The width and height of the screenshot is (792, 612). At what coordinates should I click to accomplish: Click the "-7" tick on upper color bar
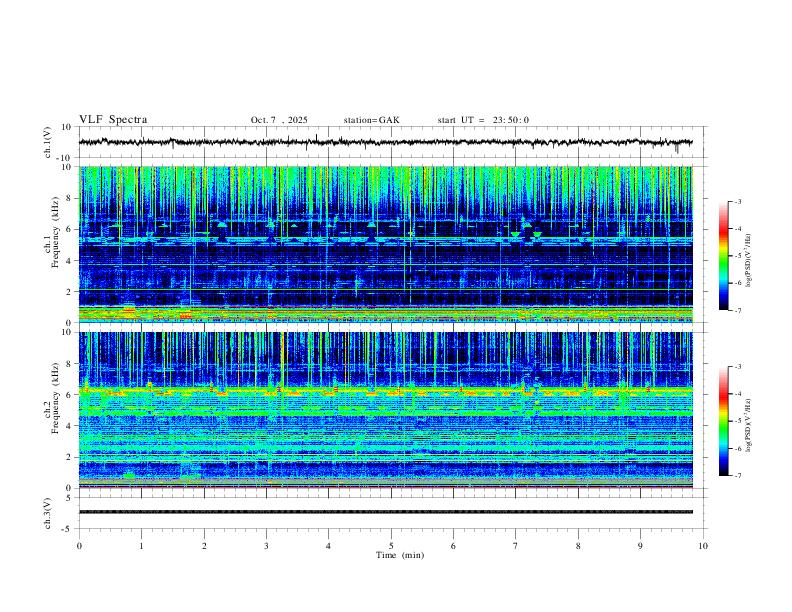pos(738,310)
